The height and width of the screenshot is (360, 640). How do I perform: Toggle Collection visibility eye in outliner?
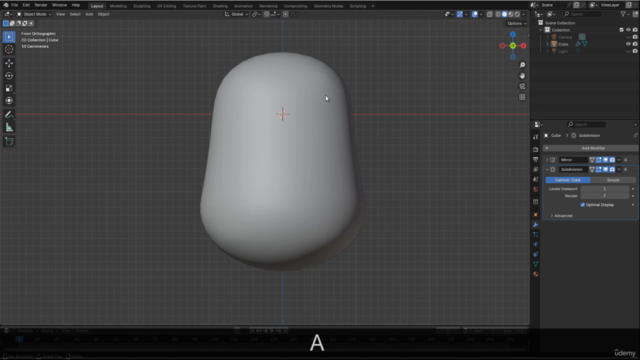(x=628, y=30)
